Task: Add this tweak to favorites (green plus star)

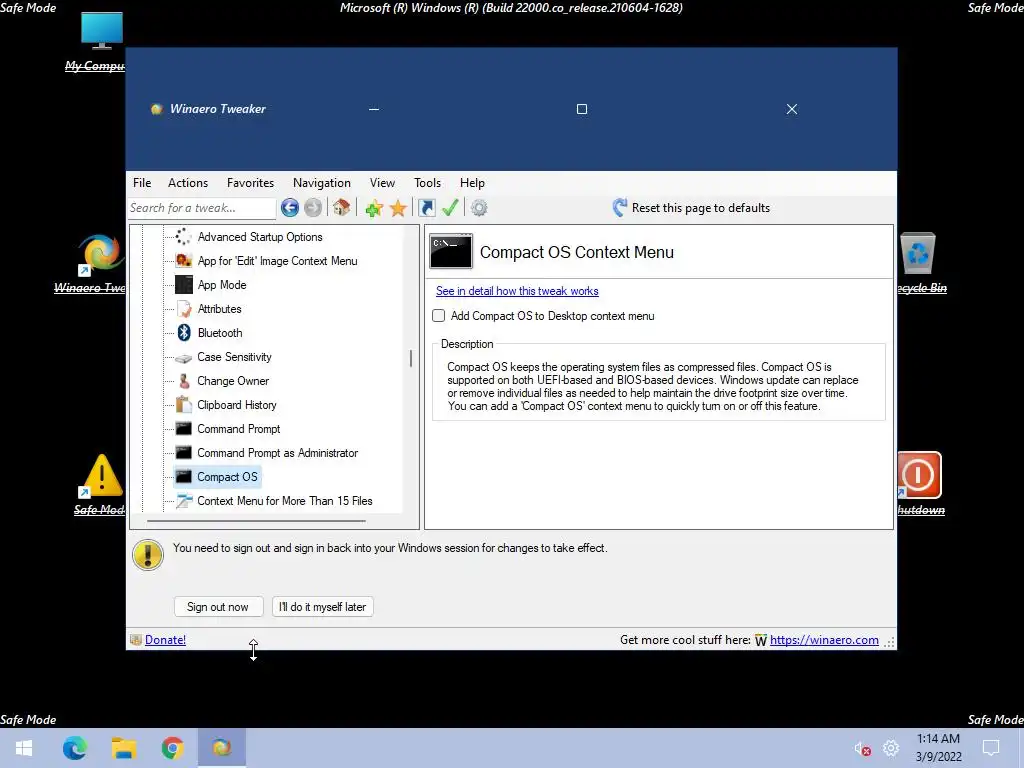Action: coord(374,208)
